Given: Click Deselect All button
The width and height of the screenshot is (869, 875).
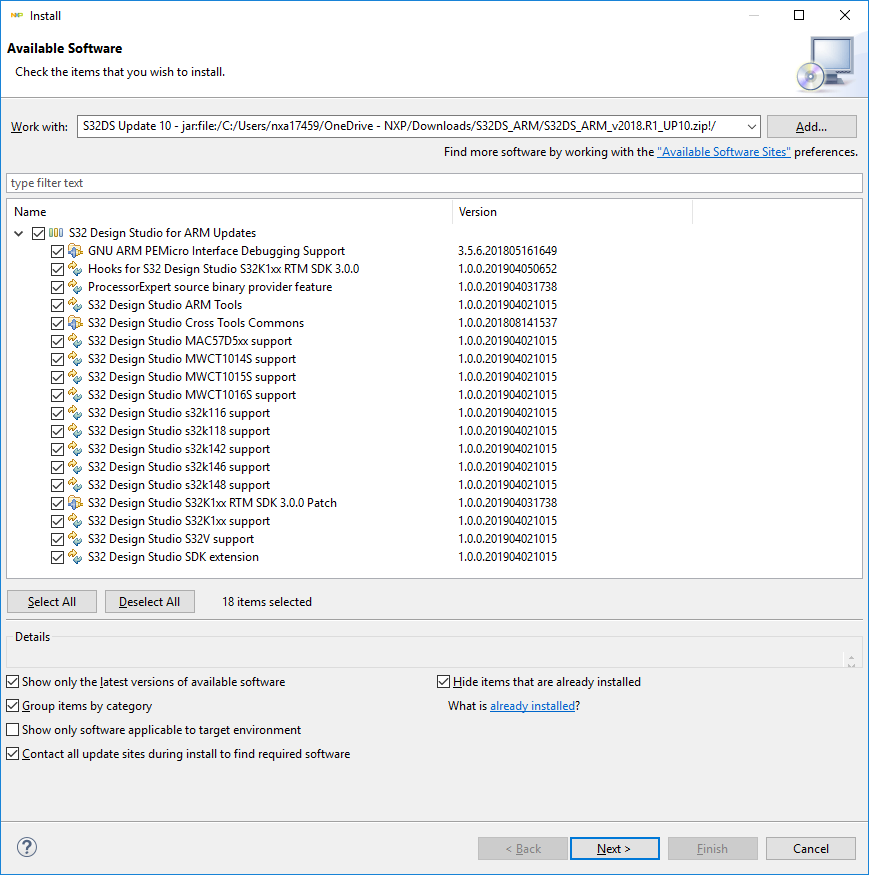Looking at the screenshot, I should [x=150, y=602].
